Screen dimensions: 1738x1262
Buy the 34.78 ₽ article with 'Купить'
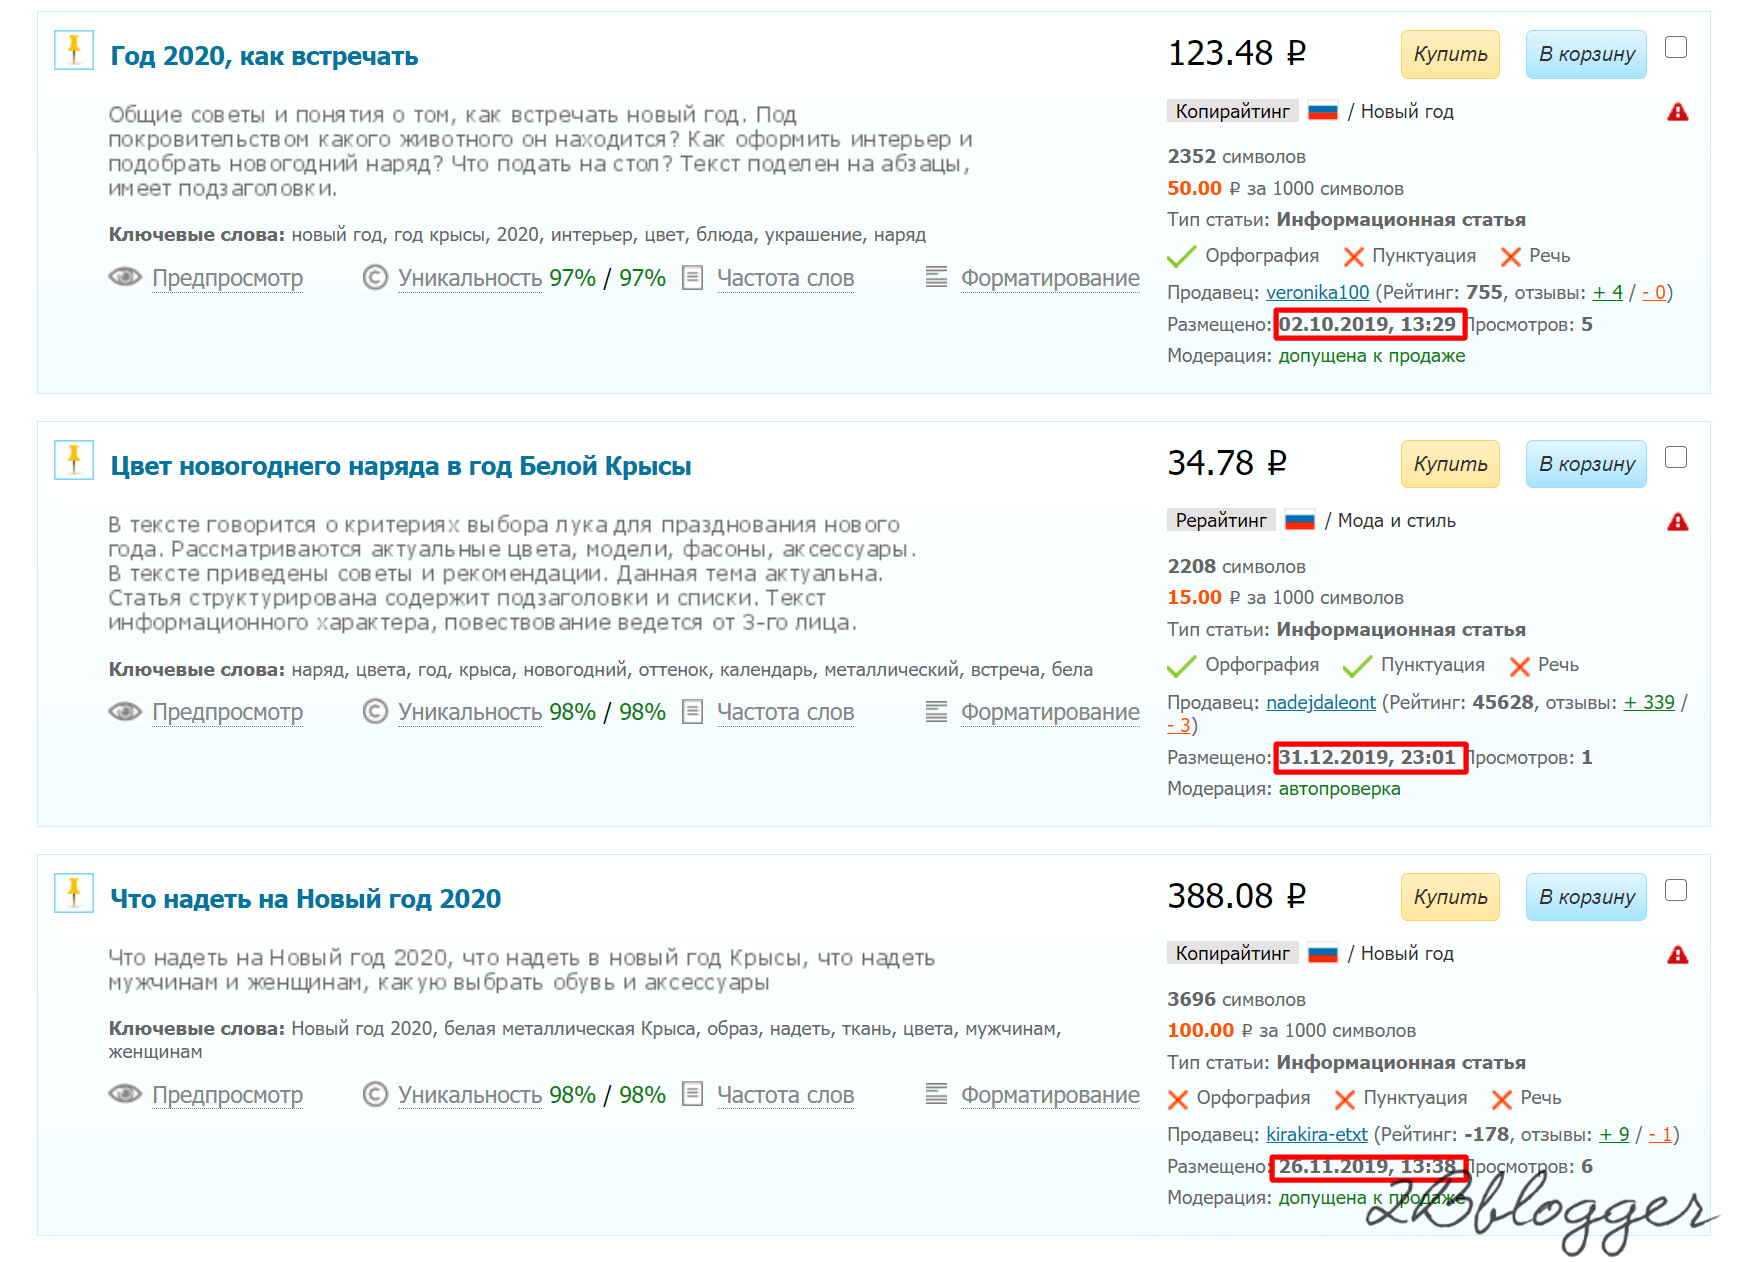coord(1450,464)
